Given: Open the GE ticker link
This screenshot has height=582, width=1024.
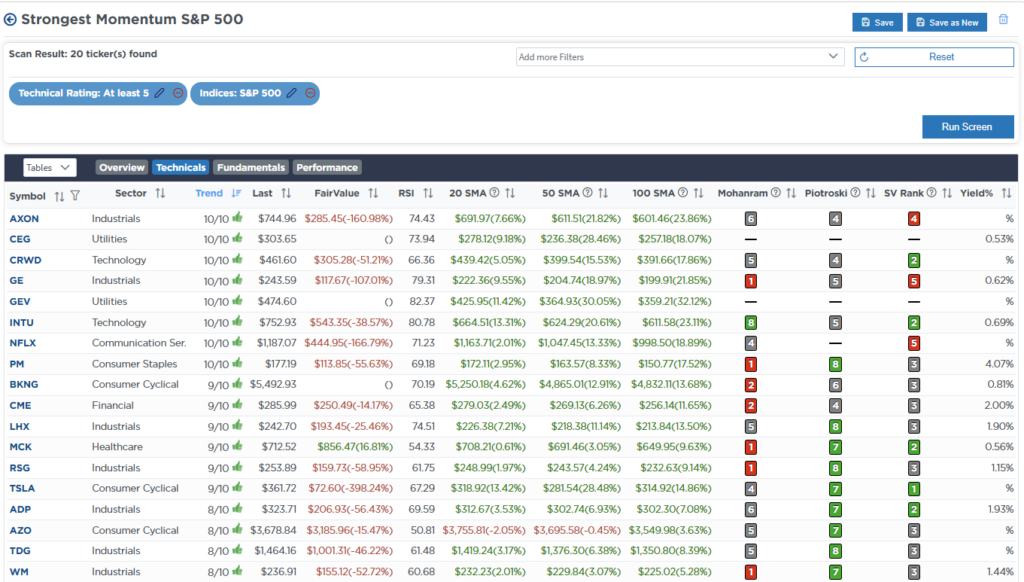Looking at the screenshot, I should coord(16,280).
